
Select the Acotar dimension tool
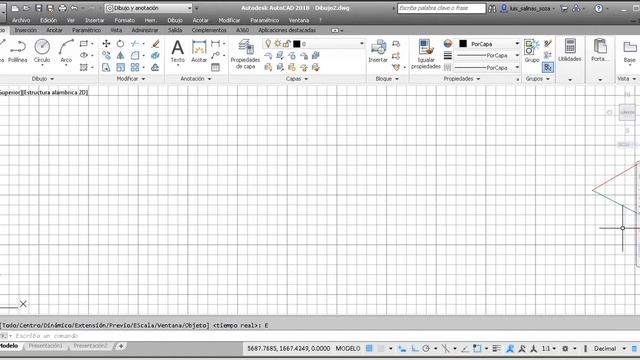point(199,51)
